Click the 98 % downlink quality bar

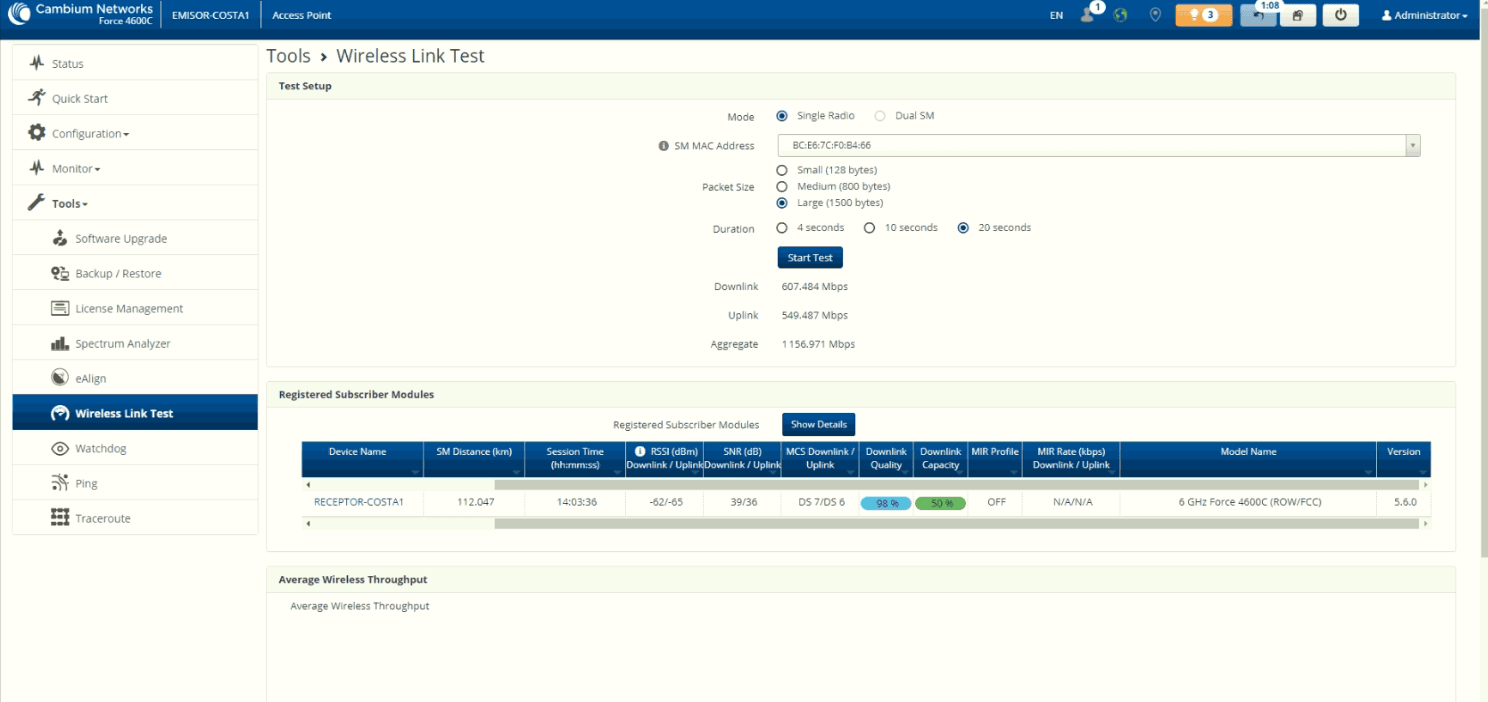886,503
